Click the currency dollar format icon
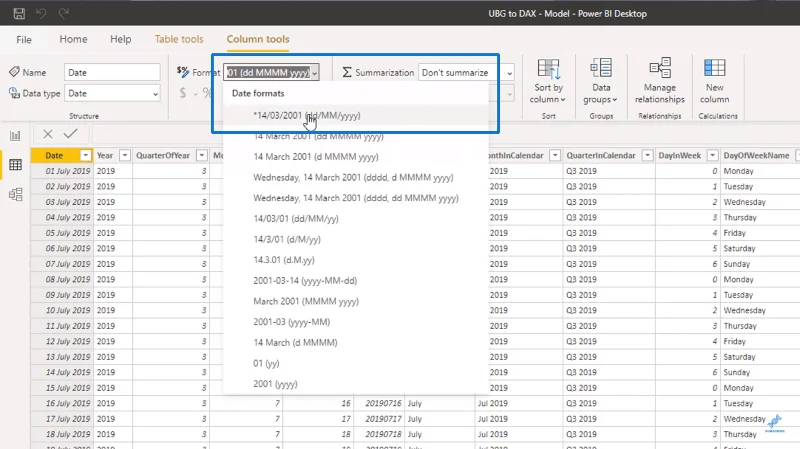Viewport: 800px width, 449px height. tap(183, 93)
